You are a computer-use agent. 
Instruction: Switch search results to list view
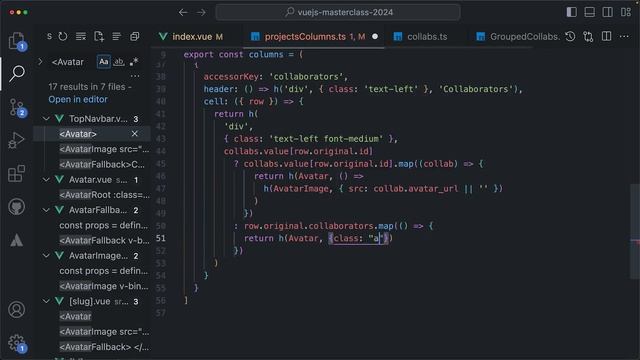coord(116,37)
